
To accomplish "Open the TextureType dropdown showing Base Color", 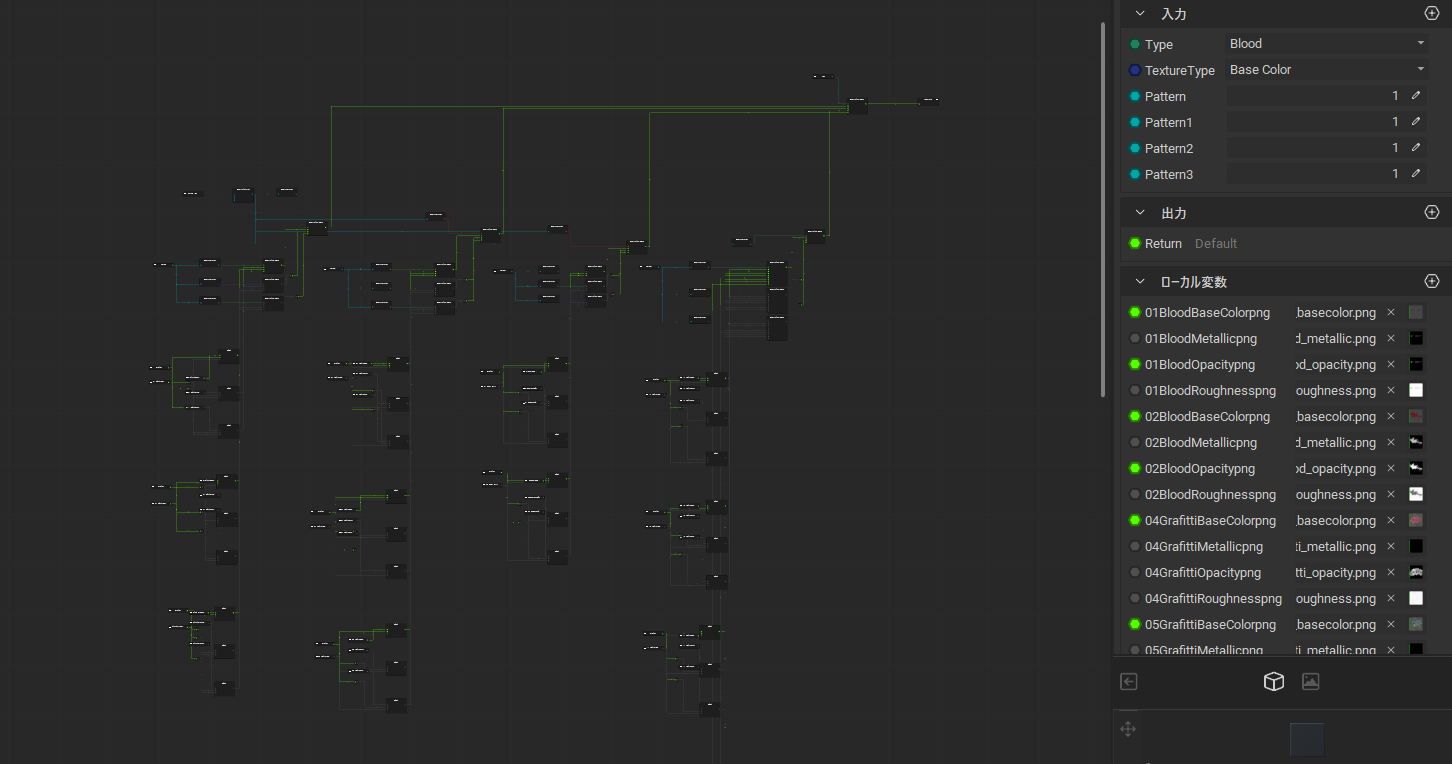I will (1326, 70).
